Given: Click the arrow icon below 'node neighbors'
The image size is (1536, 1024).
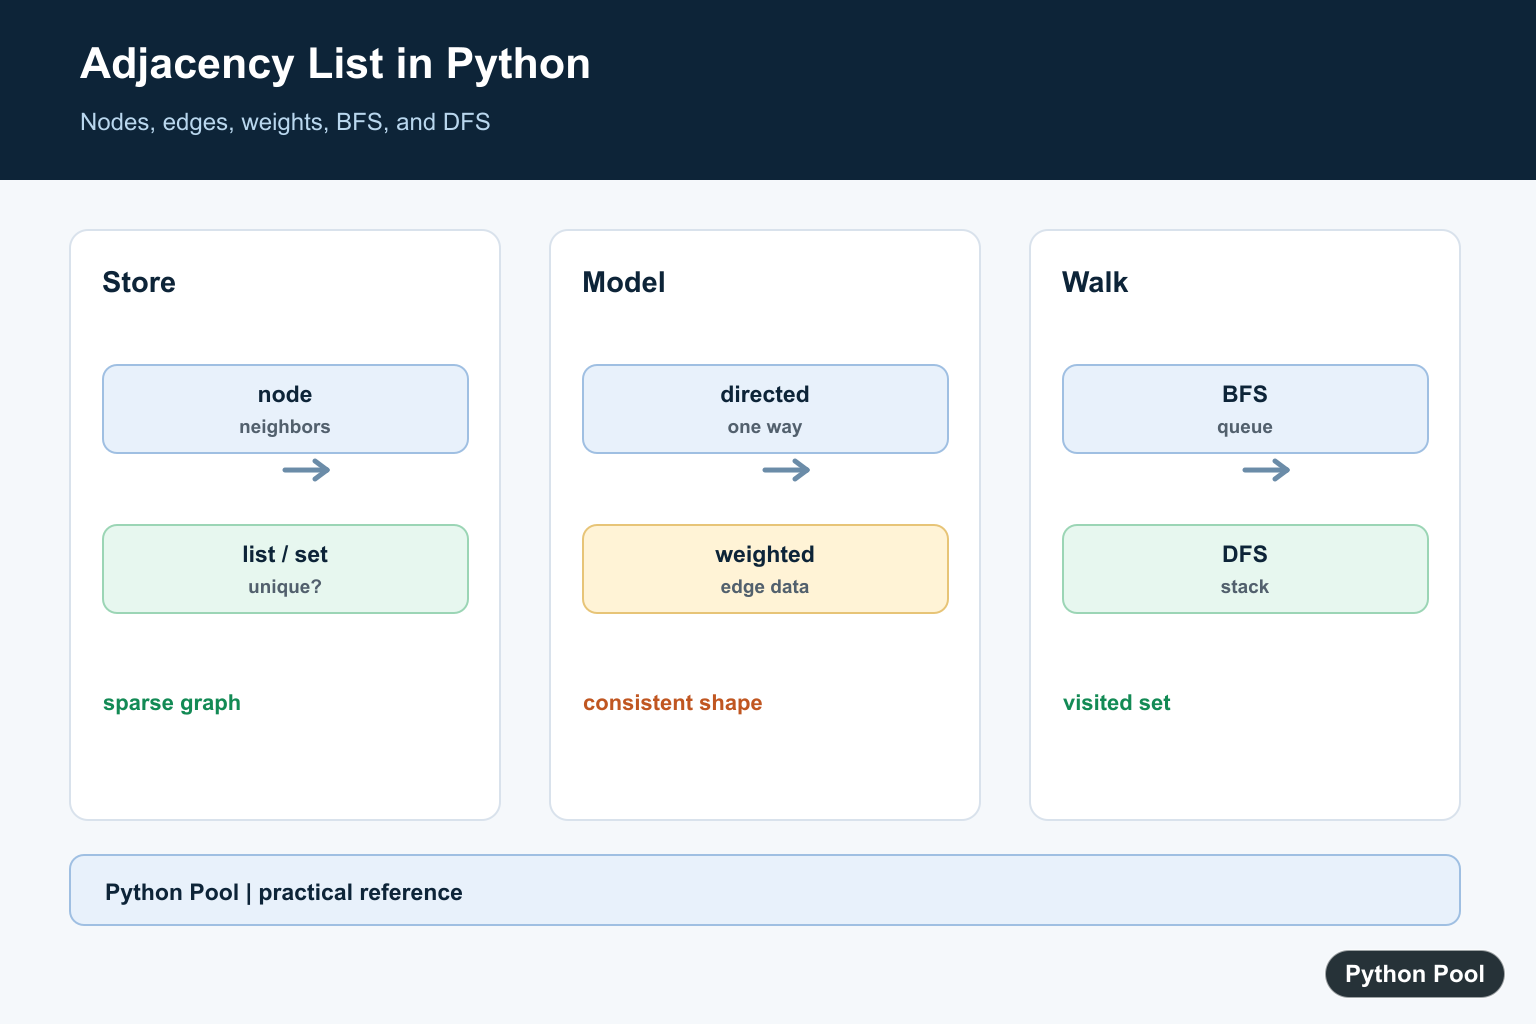Looking at the screenshot, I should [x=306, y=470].
